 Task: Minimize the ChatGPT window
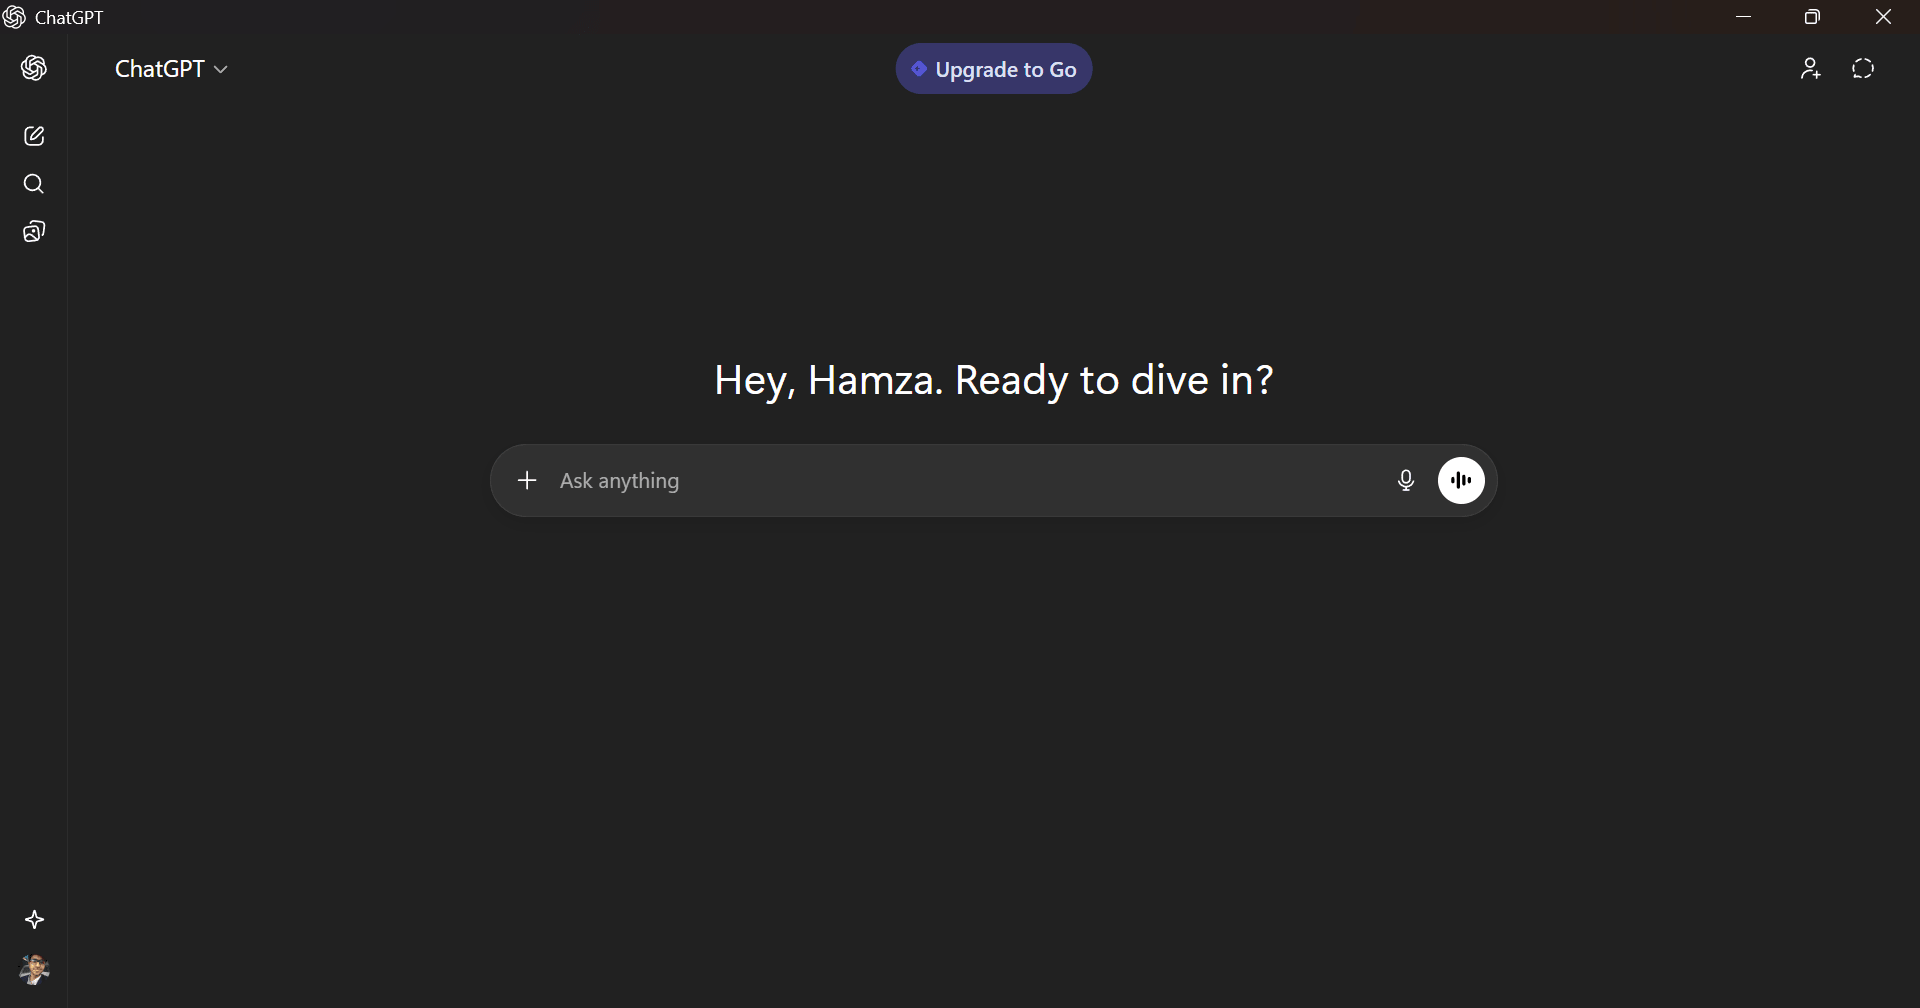tap(1744, 17)
